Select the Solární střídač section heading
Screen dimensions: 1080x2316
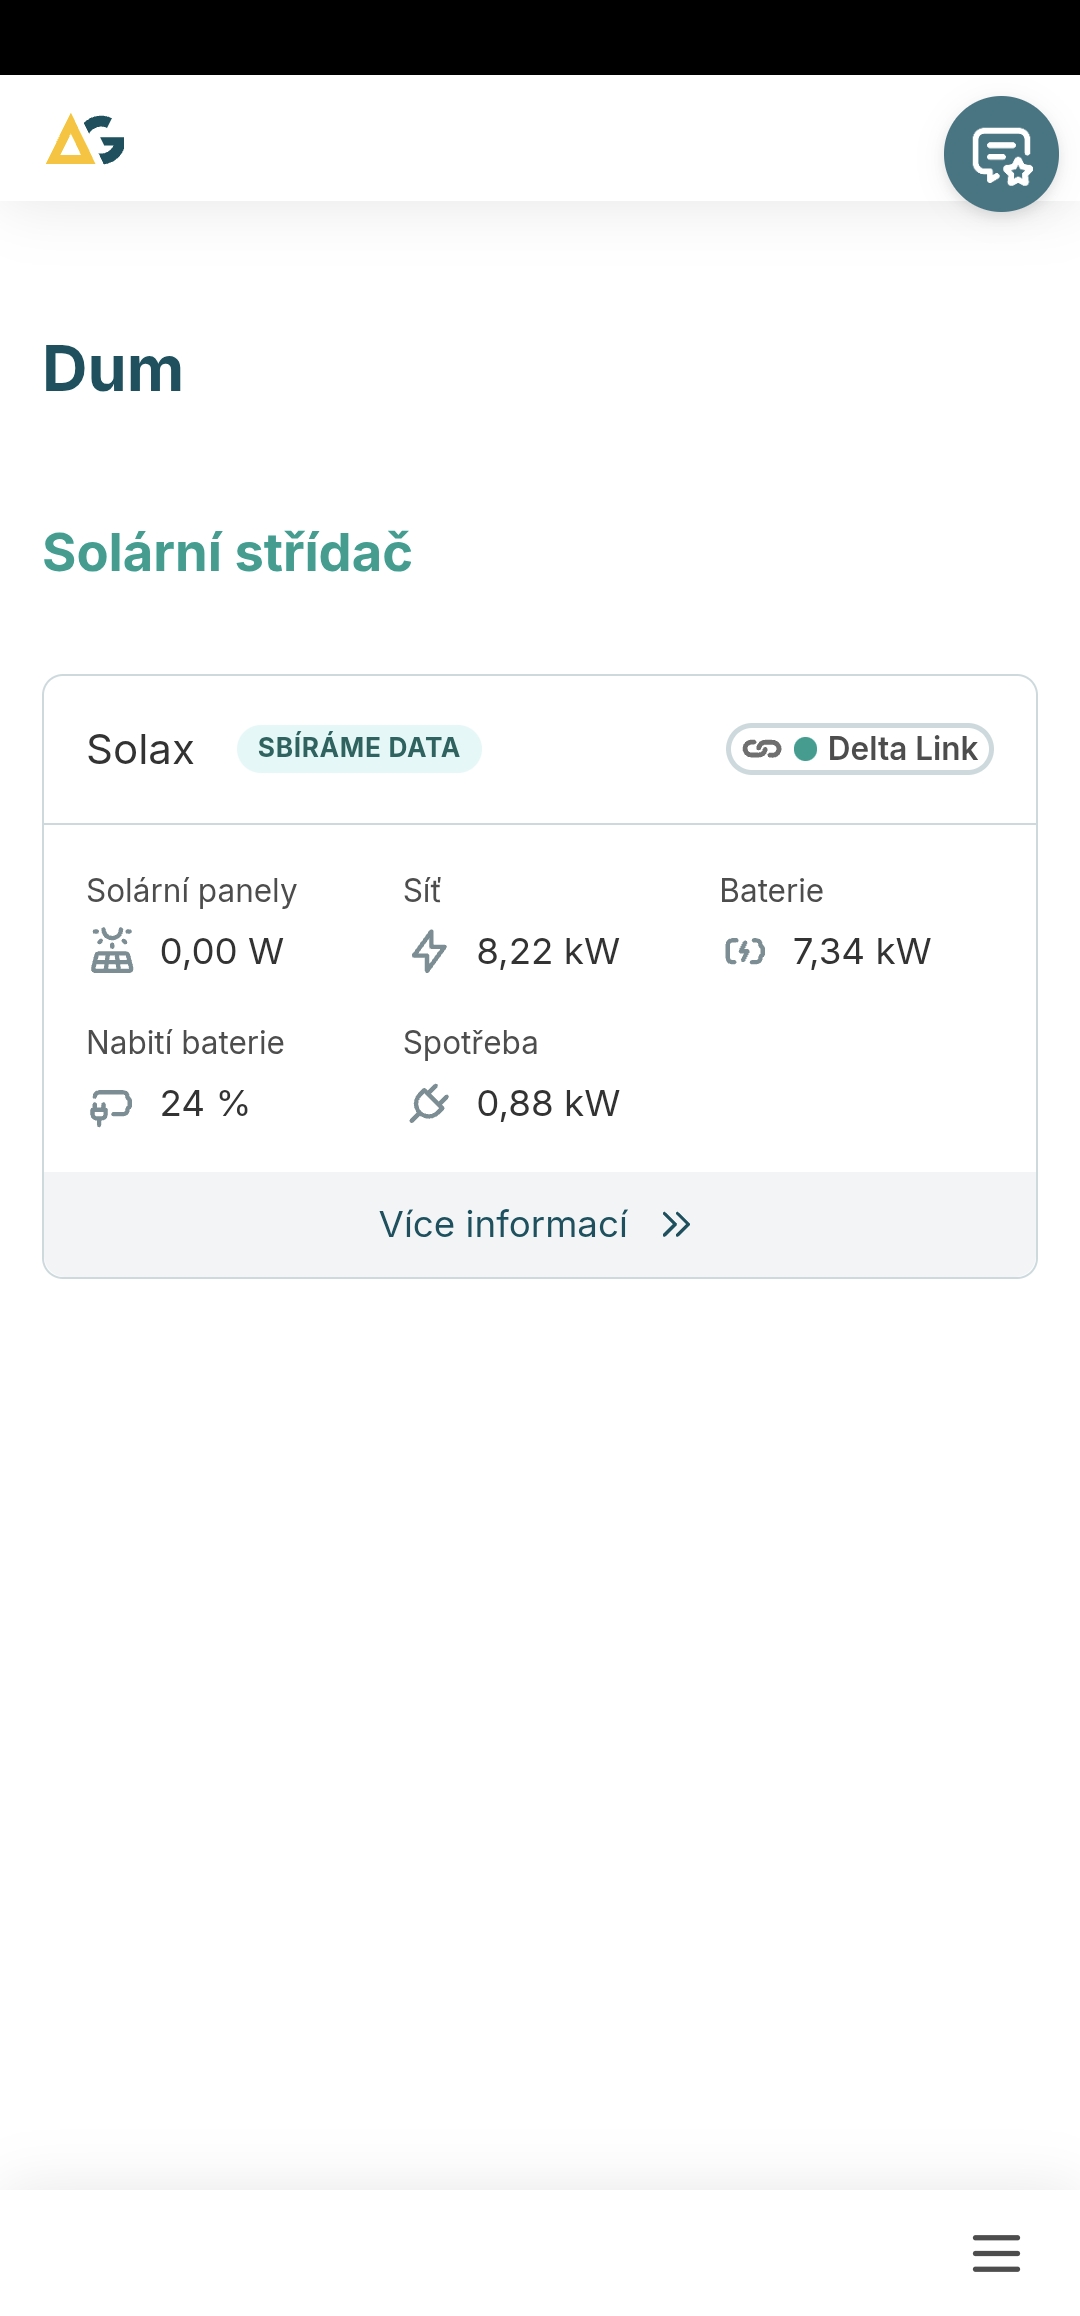pos(228,552)
